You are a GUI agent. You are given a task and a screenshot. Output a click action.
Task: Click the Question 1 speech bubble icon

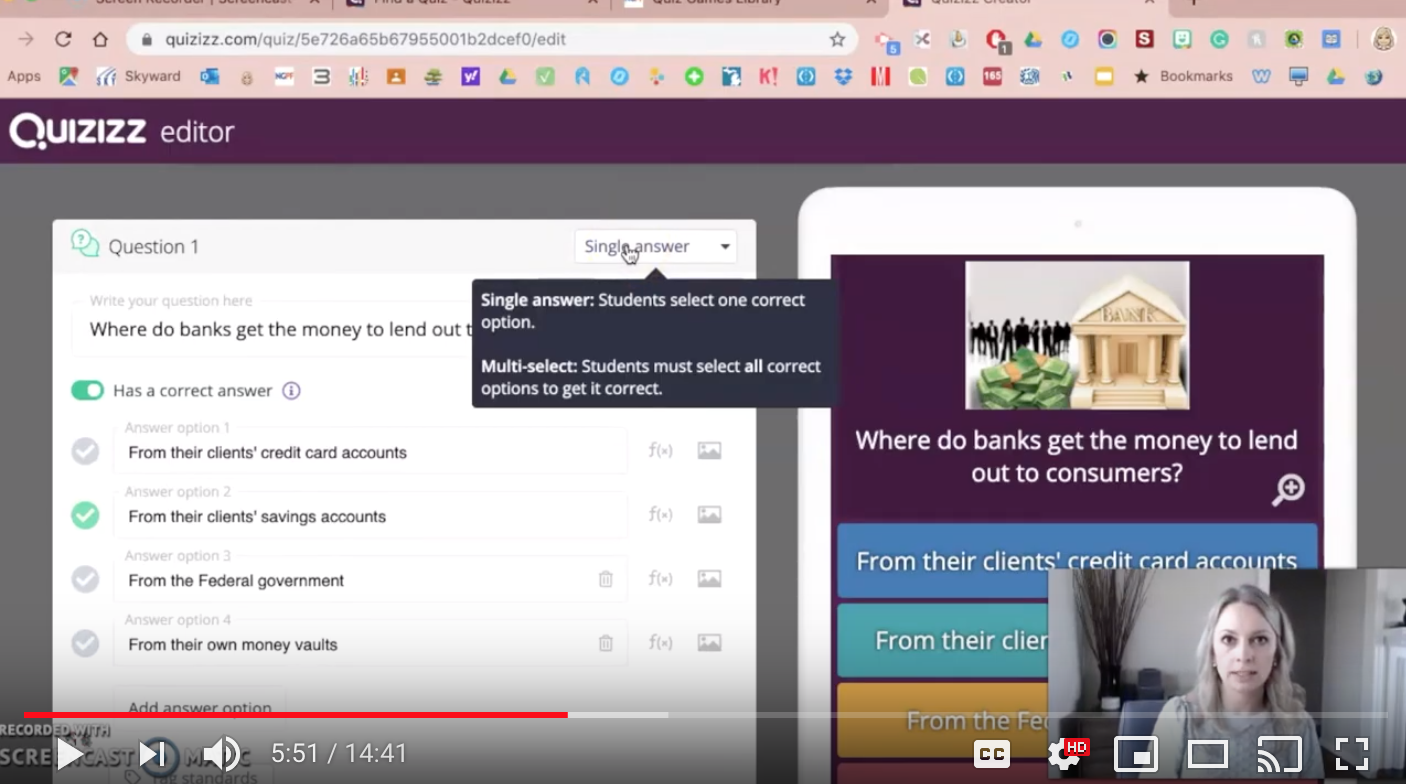tap(85, 244)
